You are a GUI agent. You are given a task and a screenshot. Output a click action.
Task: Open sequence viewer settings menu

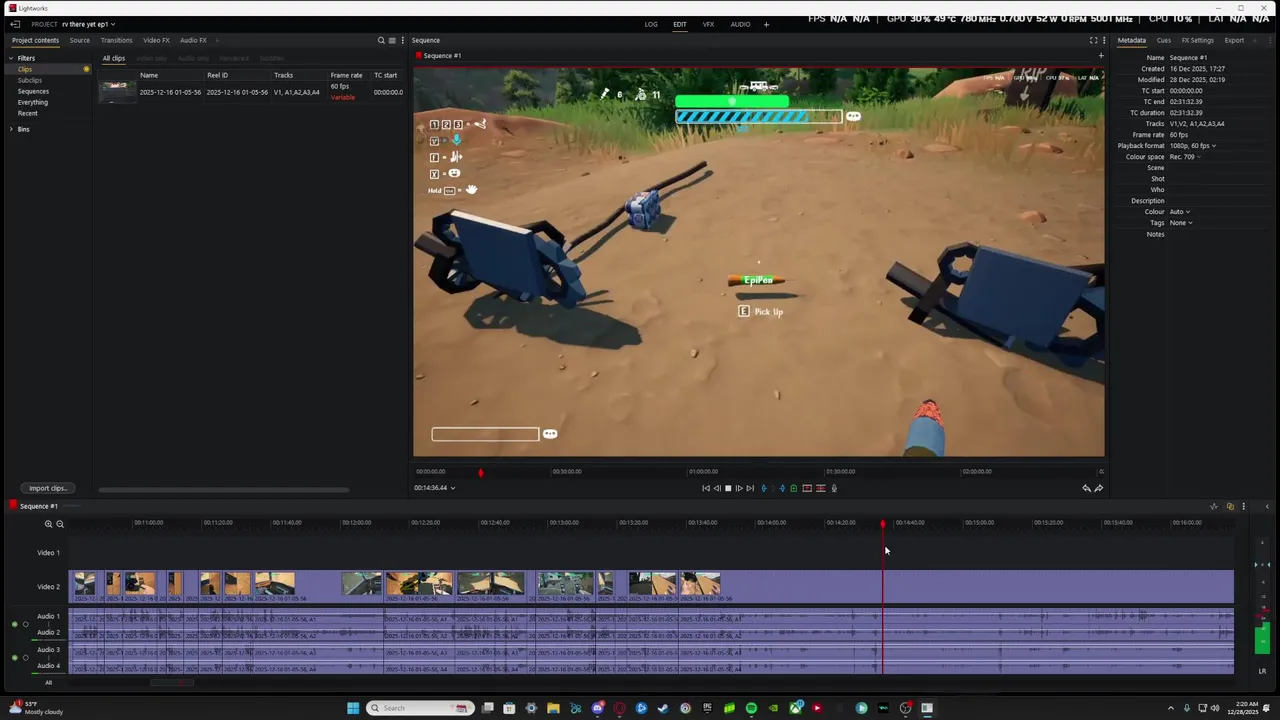(x=1103, y=40)
